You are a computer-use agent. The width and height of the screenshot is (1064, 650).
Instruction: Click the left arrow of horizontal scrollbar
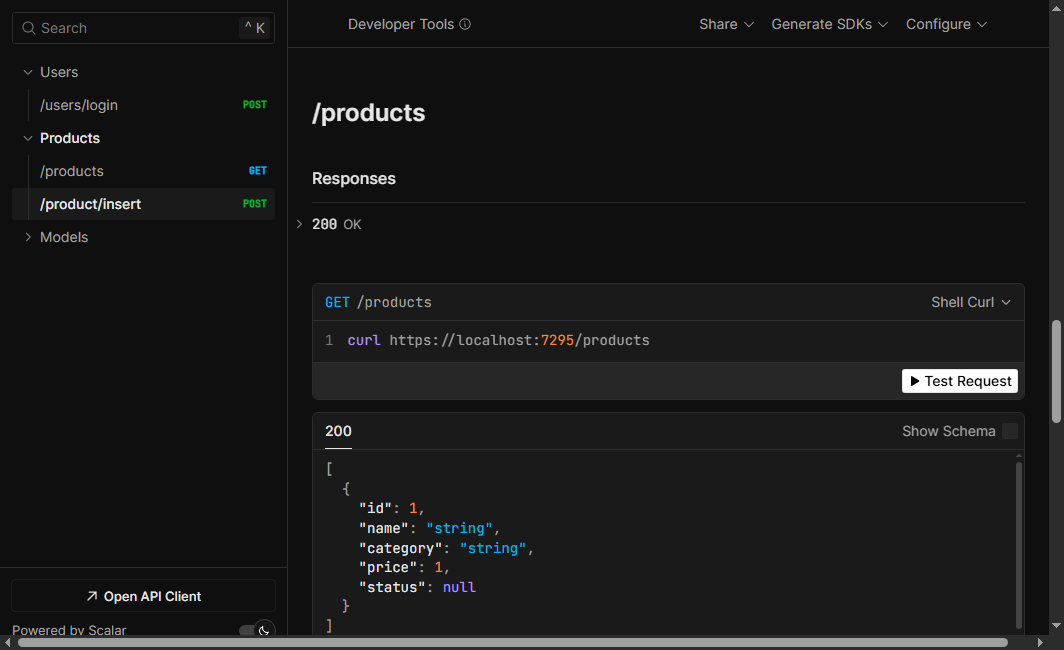pyautogui.click(x=7, y=643)
